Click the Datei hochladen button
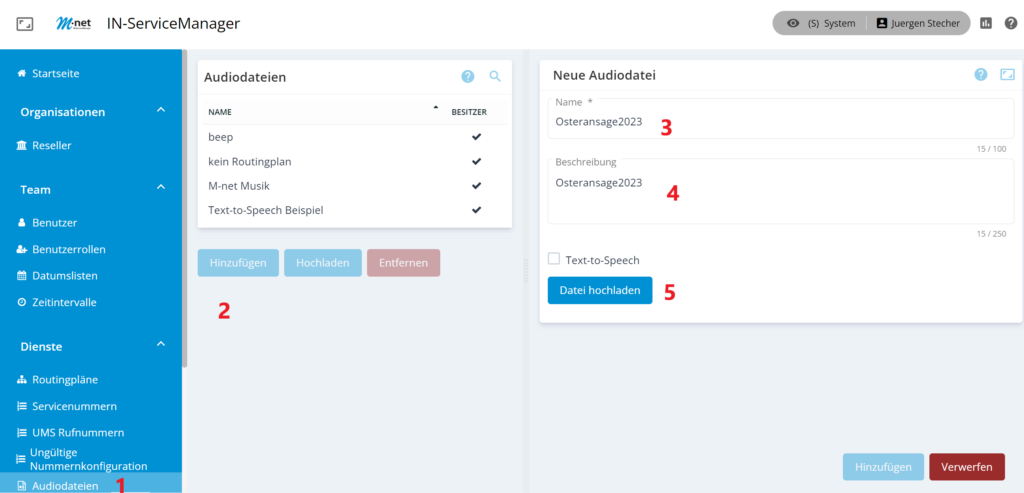This screenshot has width=1024, height=493. click(600, 290)
